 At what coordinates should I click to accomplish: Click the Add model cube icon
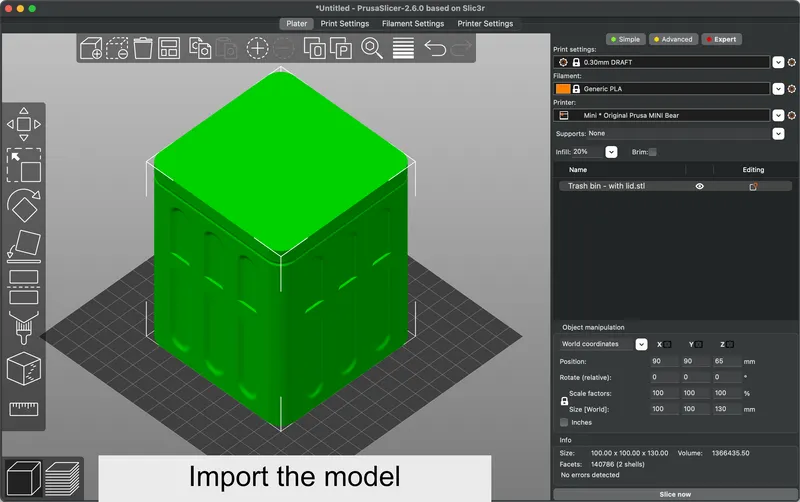(x=91, y=48)
